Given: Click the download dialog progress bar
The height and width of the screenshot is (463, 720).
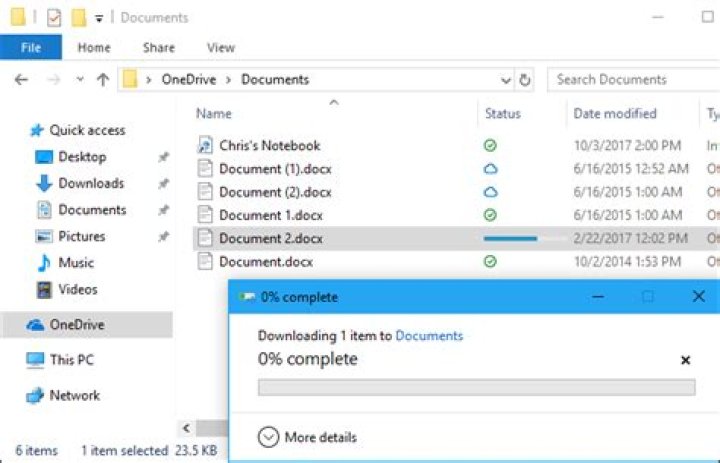Looking at the screenshot, I should tap(477, 387).
